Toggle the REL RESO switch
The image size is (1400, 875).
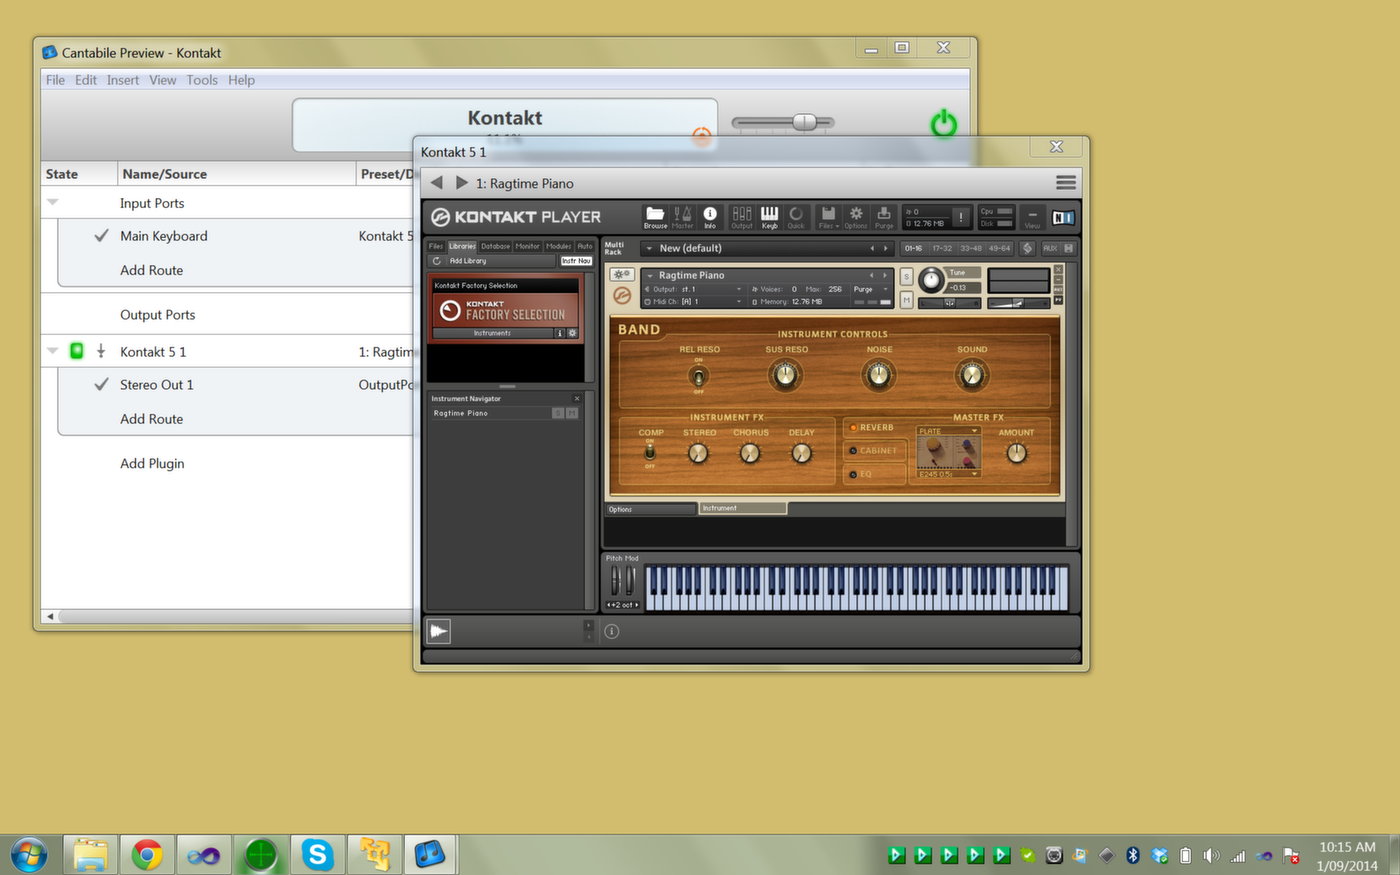click(699, 376)
